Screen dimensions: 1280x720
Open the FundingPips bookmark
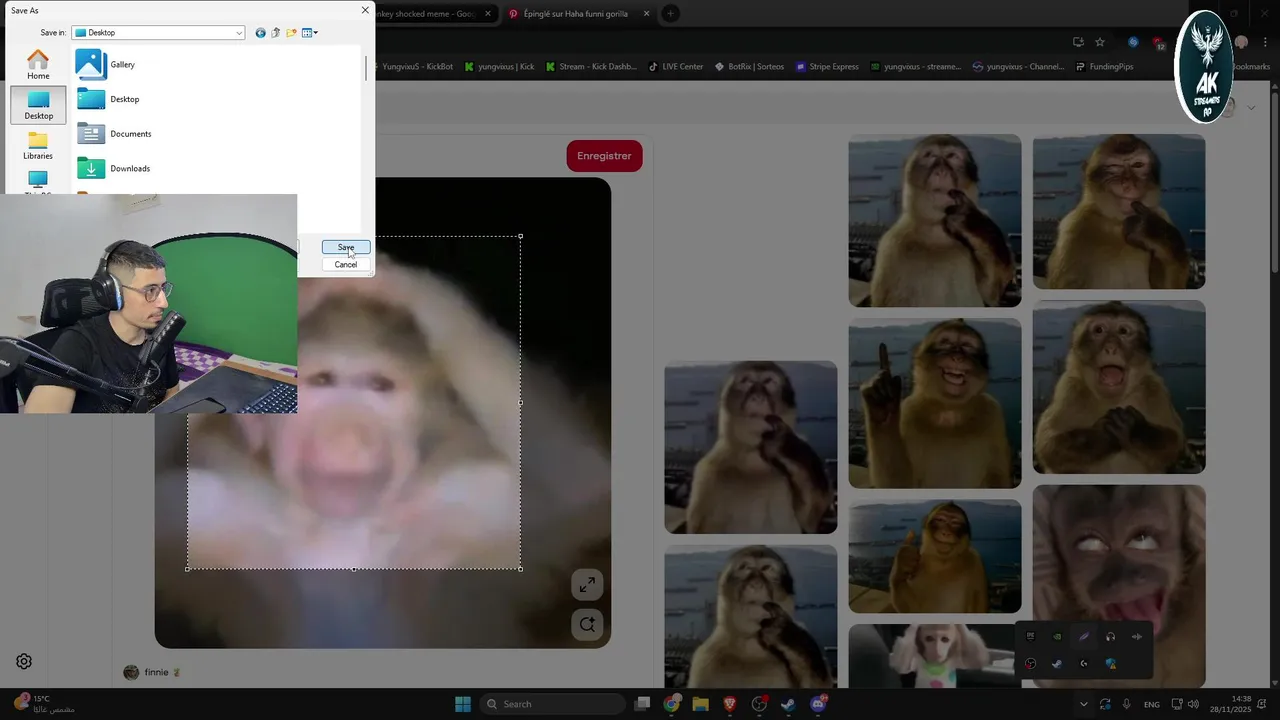point(1105,67)
